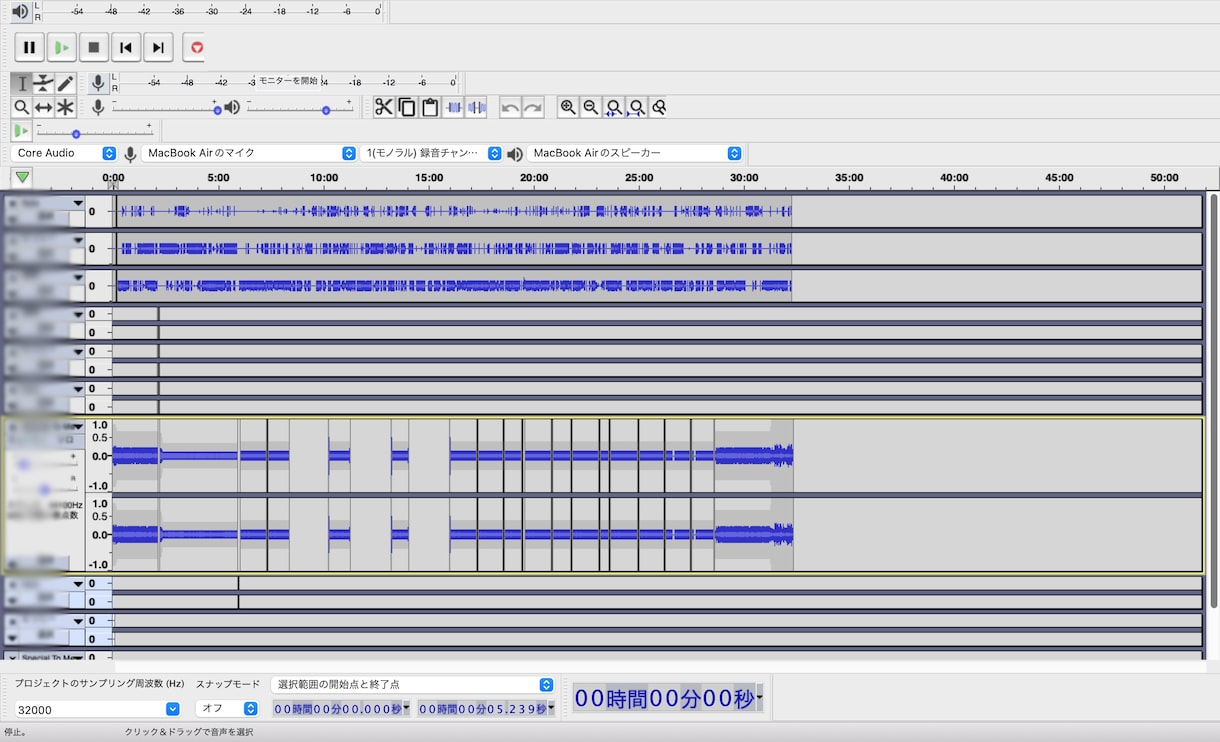Fit the selection to the window width

(614, 107)
